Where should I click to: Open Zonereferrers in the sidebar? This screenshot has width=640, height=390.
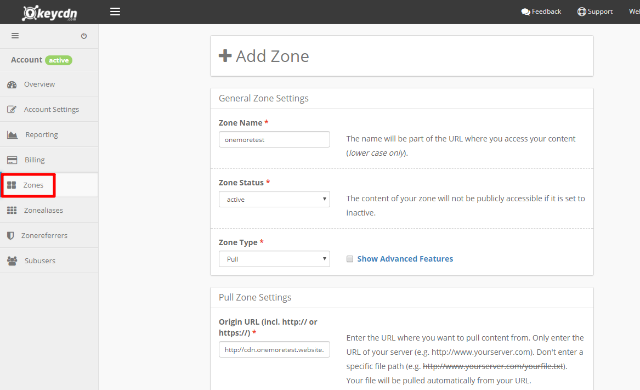(x=49, y=235)
